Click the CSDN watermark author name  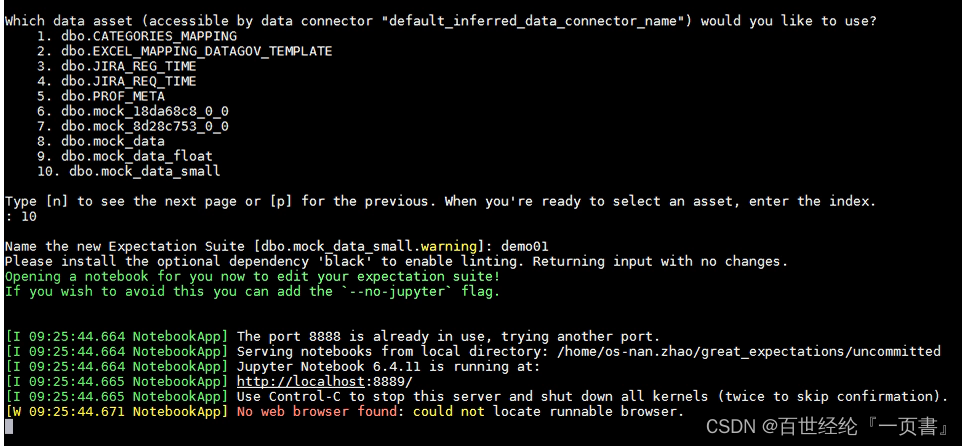(x=861, y=426)
